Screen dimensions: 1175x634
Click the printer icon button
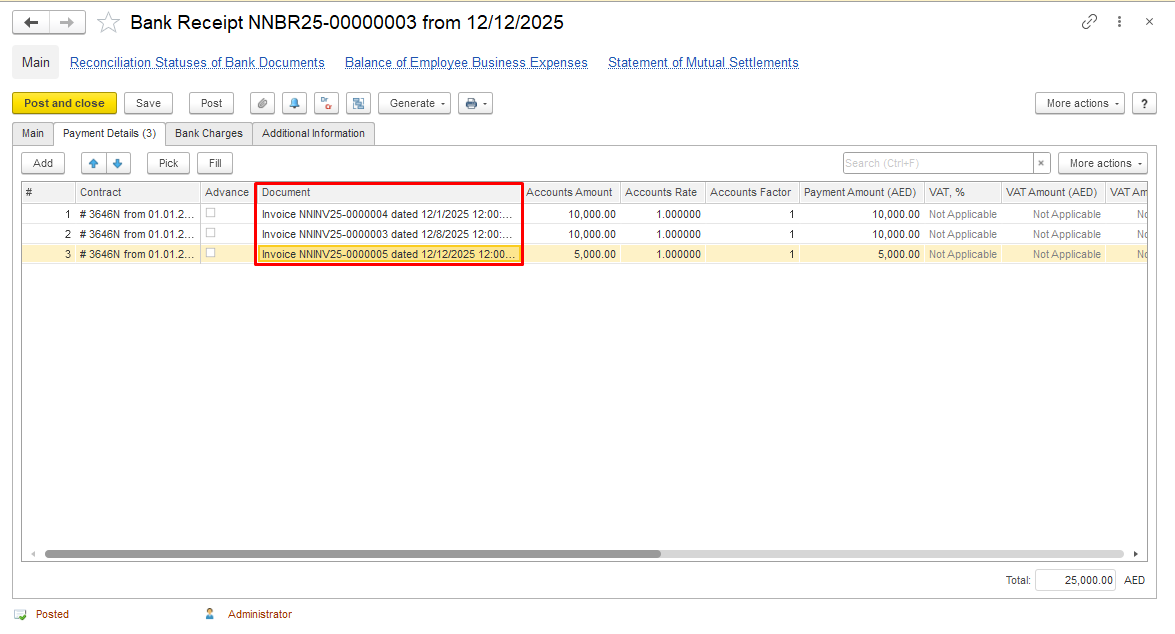click(x=475, y=103)
